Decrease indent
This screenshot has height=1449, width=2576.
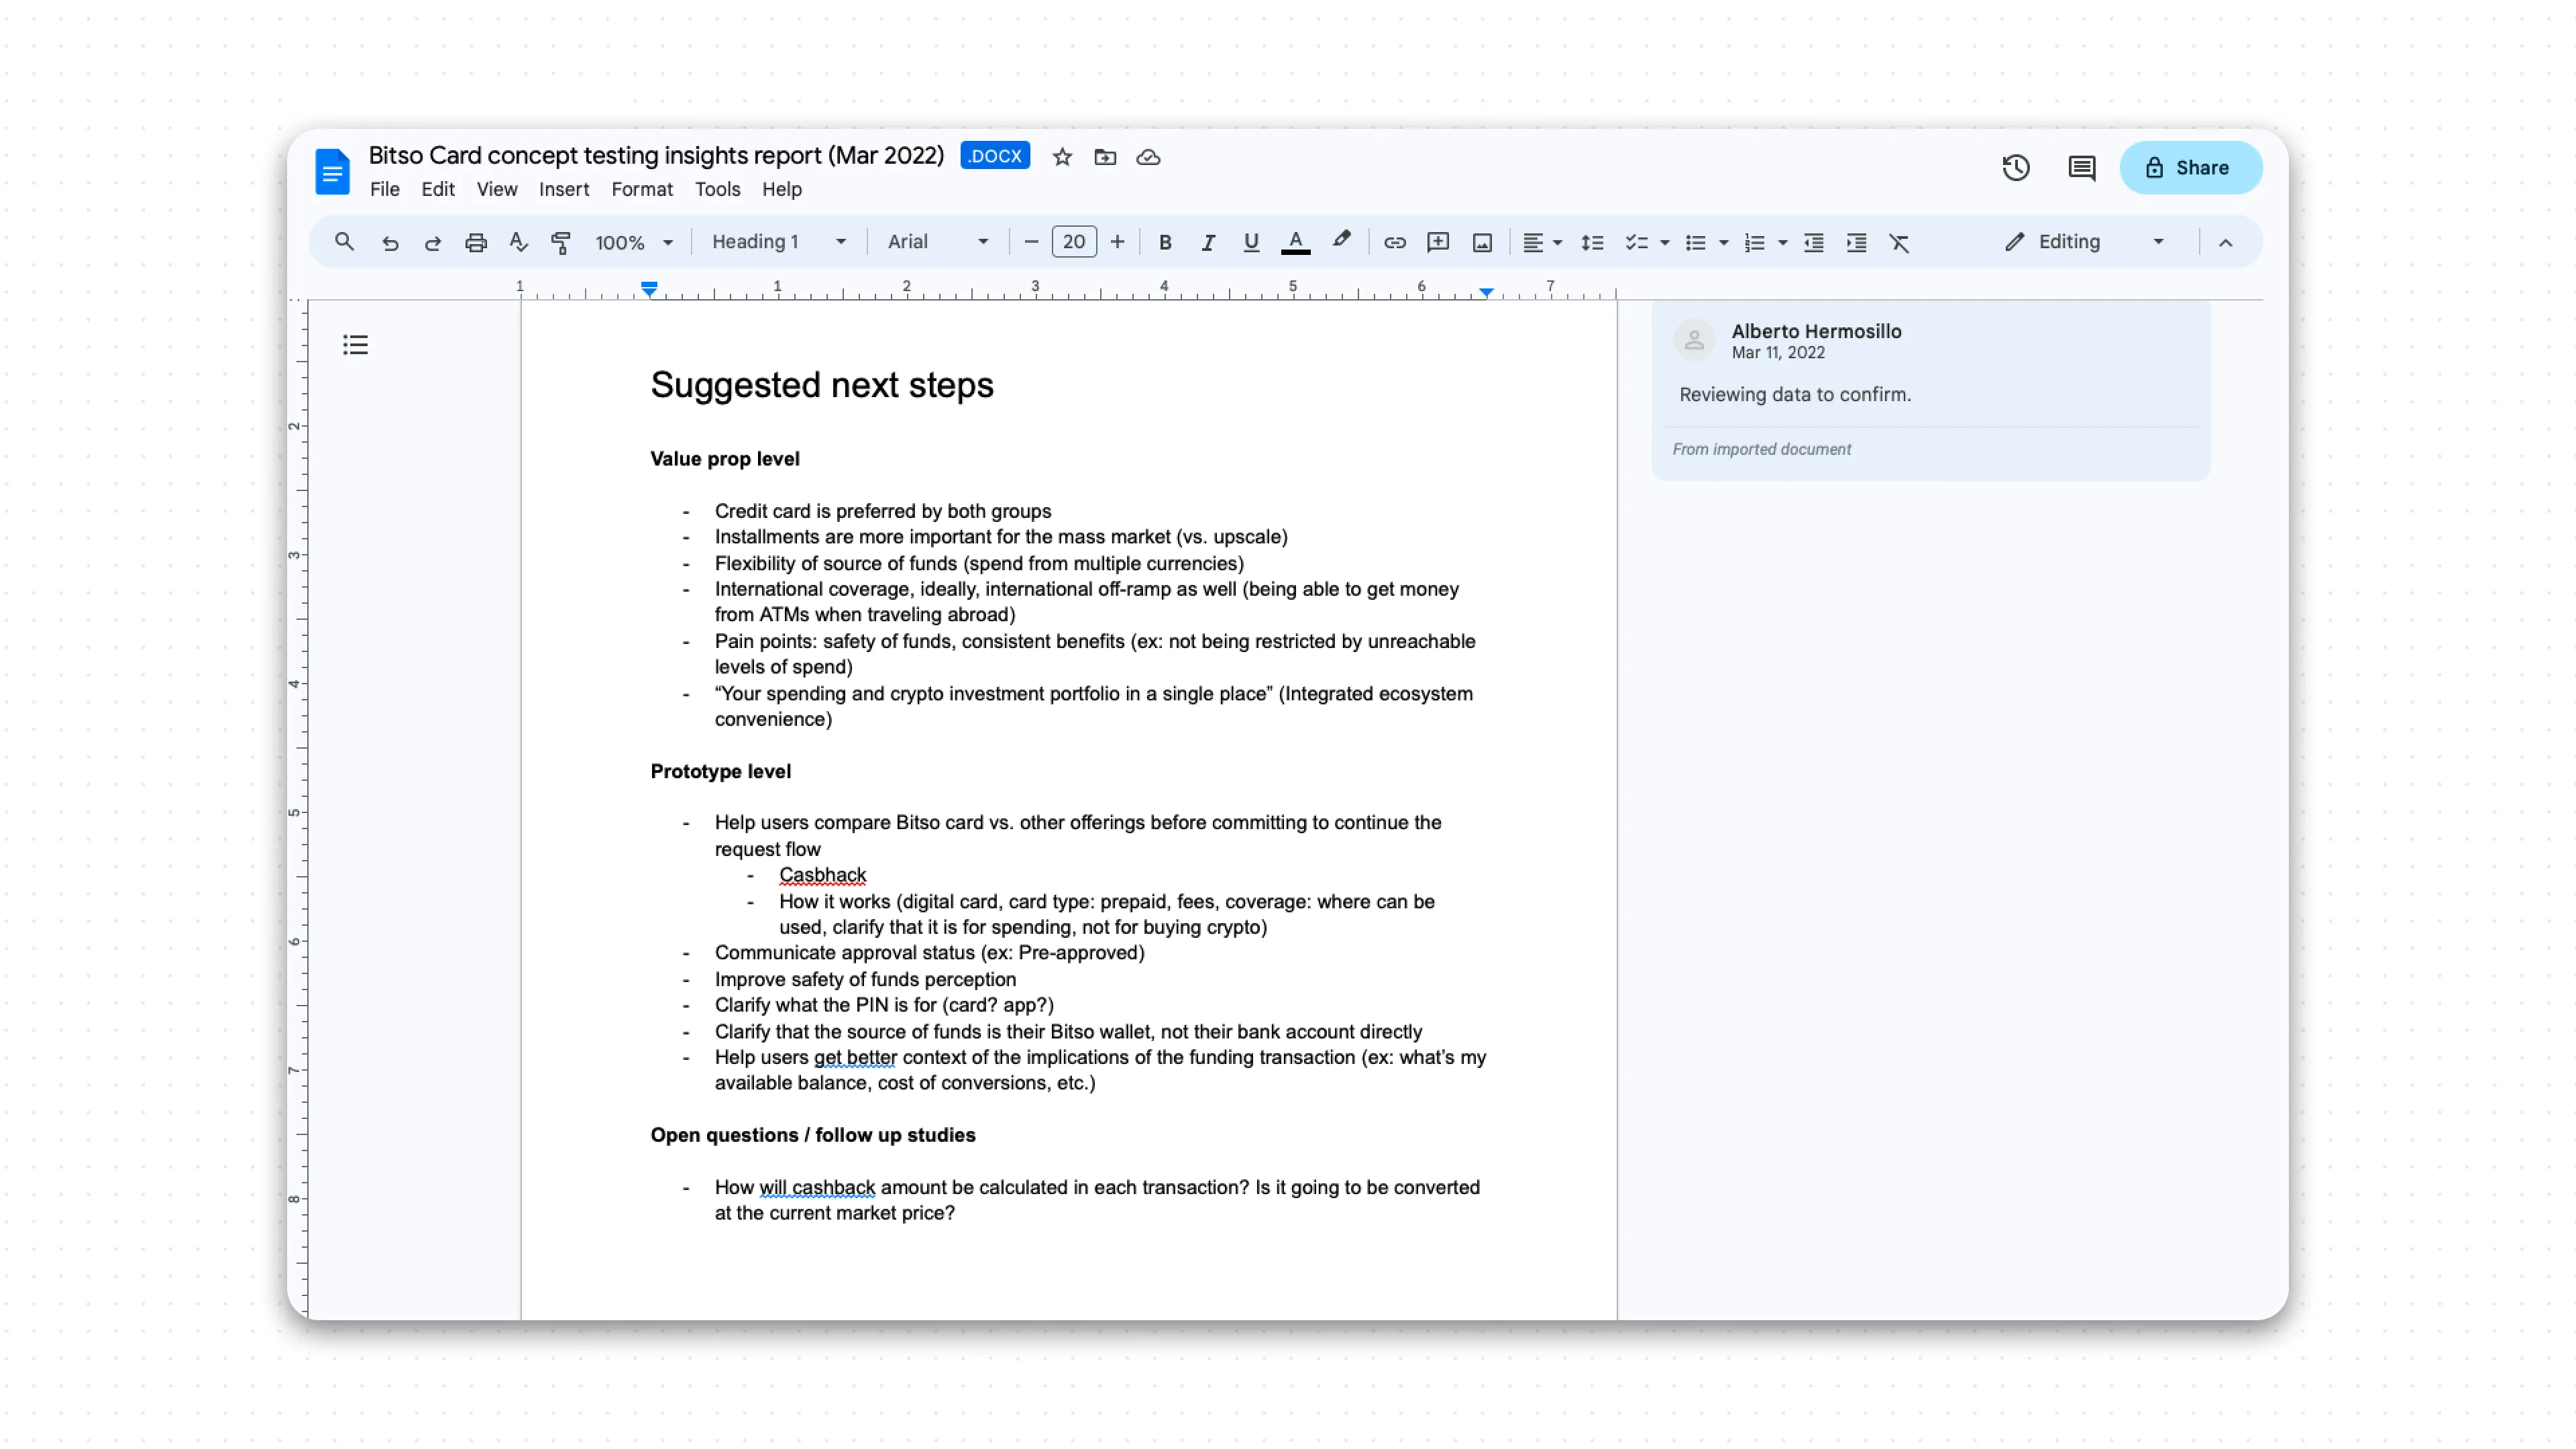coord(1813,242)
